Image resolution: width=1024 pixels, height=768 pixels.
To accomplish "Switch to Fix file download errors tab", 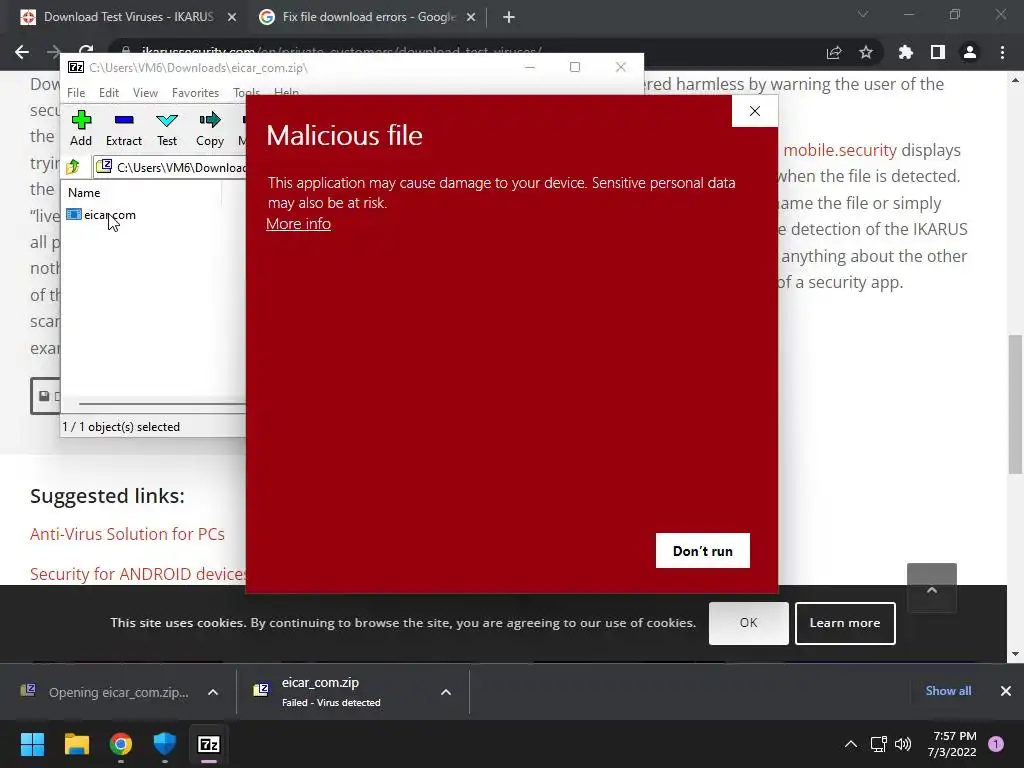I will 368,17.
